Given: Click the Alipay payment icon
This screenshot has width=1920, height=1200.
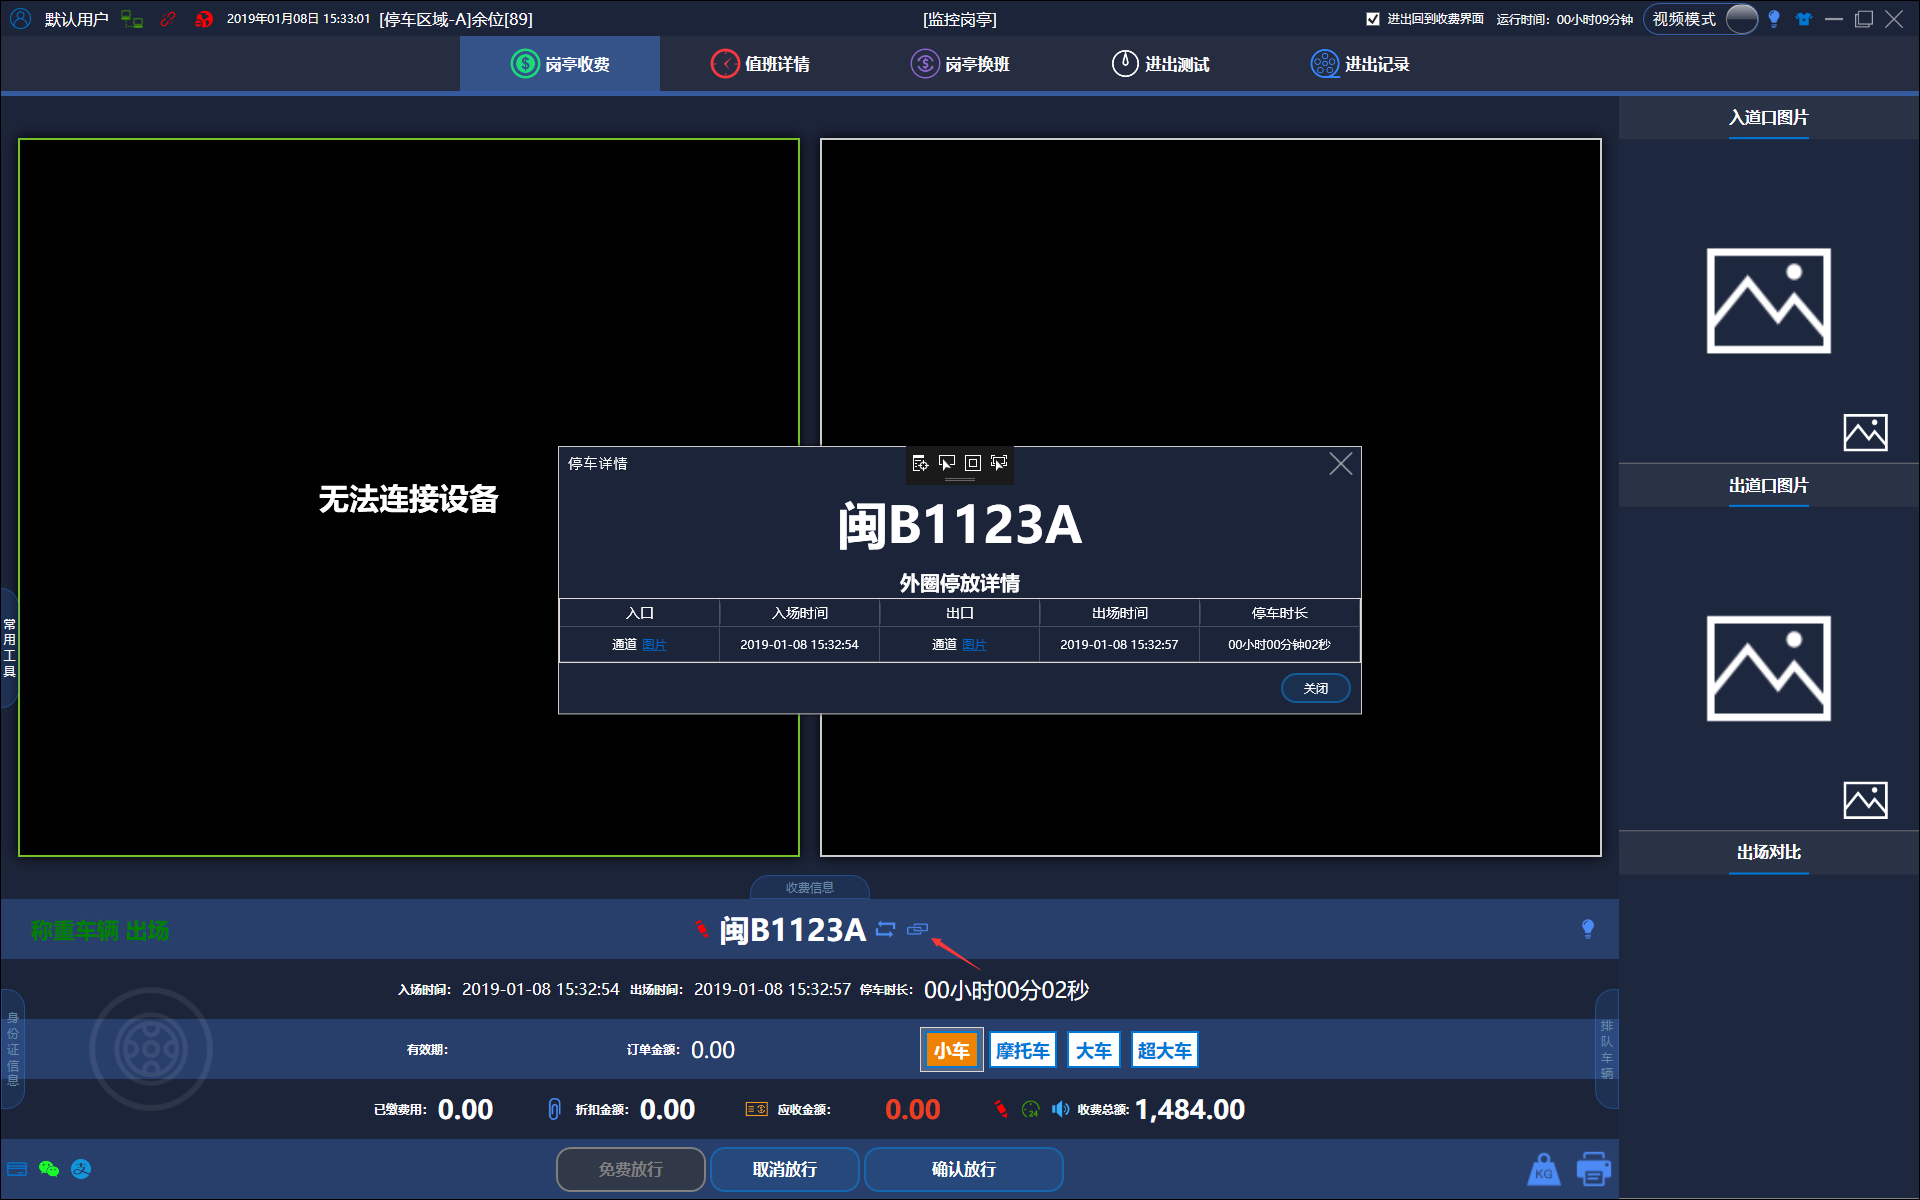Looking at the screenshot, I should pos(81,1169).
